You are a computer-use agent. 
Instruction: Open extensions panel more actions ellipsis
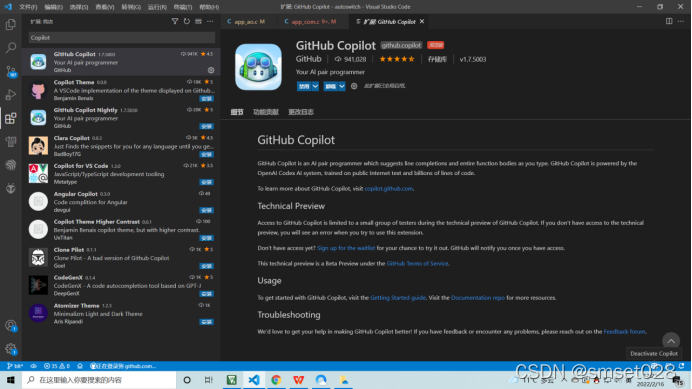pos(210,21)
